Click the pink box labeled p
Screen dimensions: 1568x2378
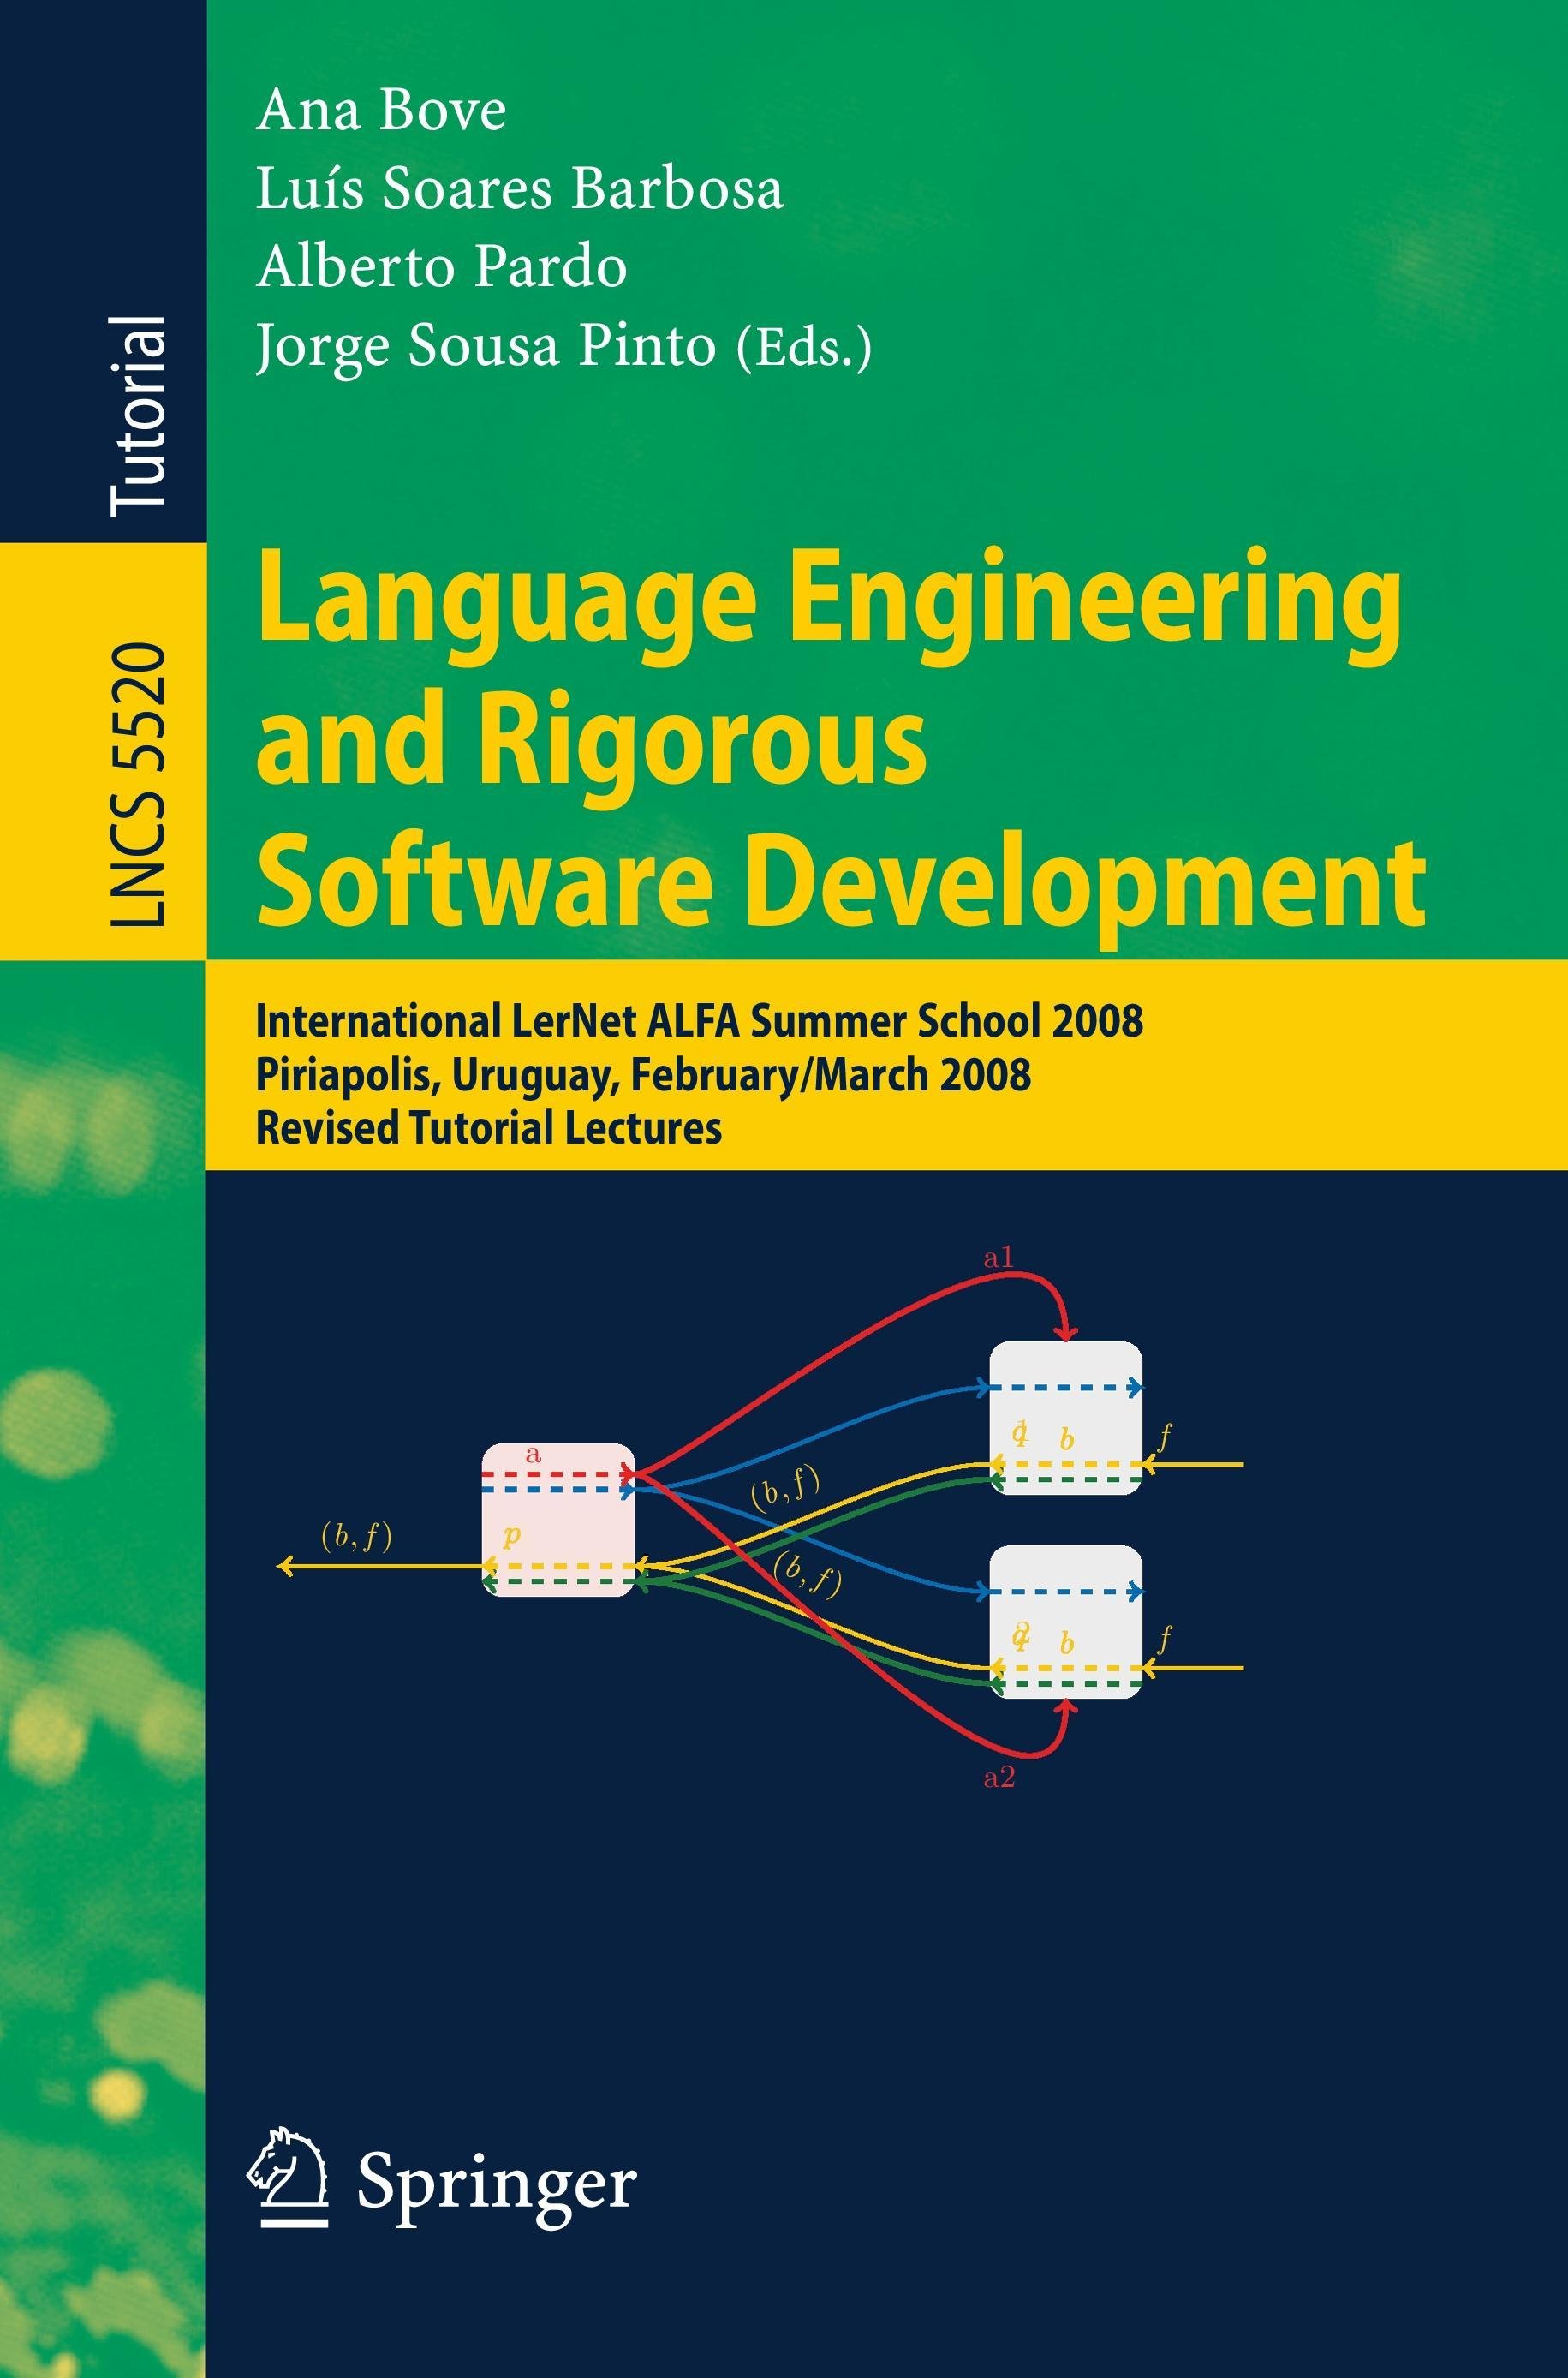(x=558, y=1520)
